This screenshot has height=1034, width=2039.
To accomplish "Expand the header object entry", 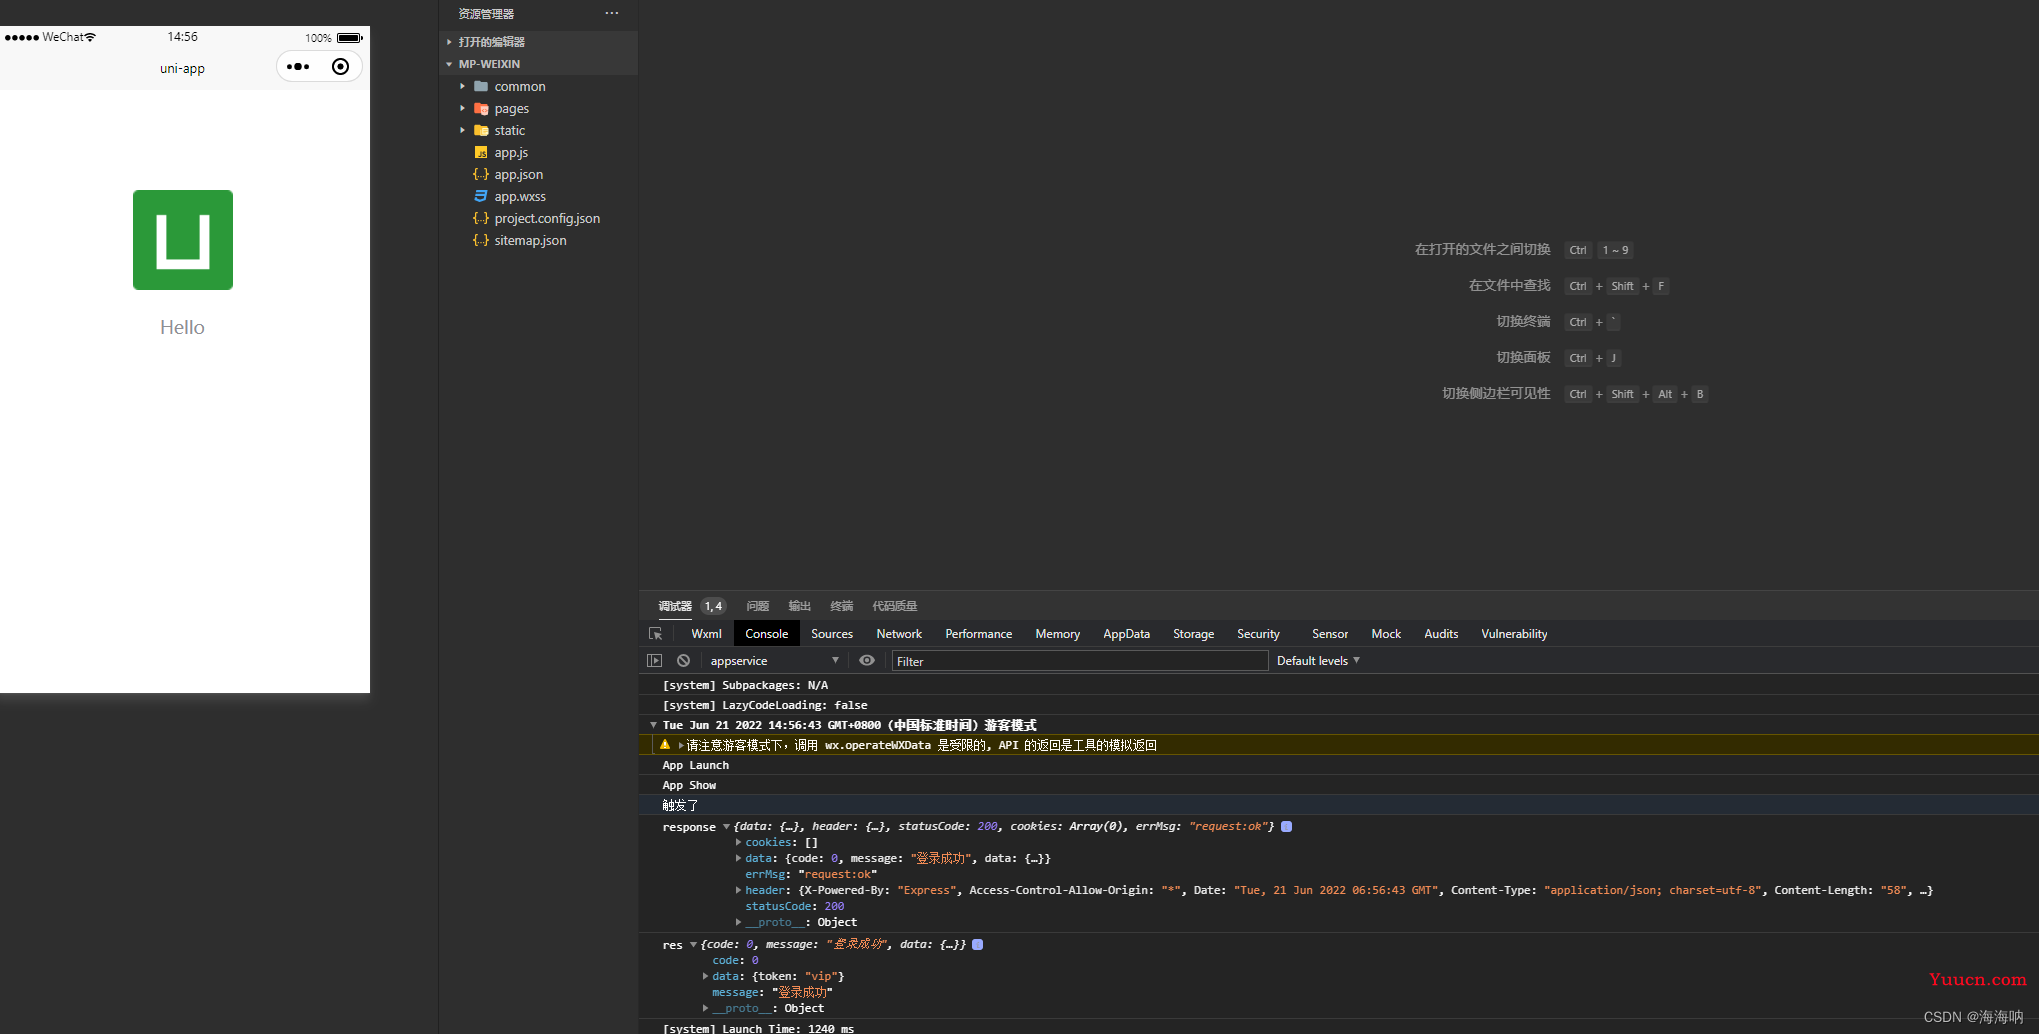I will pyautogui.click(x=739, y=890).
